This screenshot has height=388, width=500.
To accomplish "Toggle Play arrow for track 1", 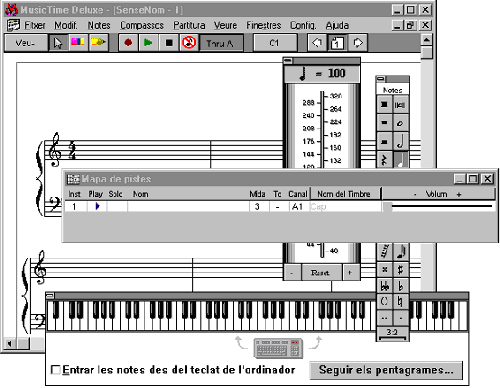I will pos(97,206).
